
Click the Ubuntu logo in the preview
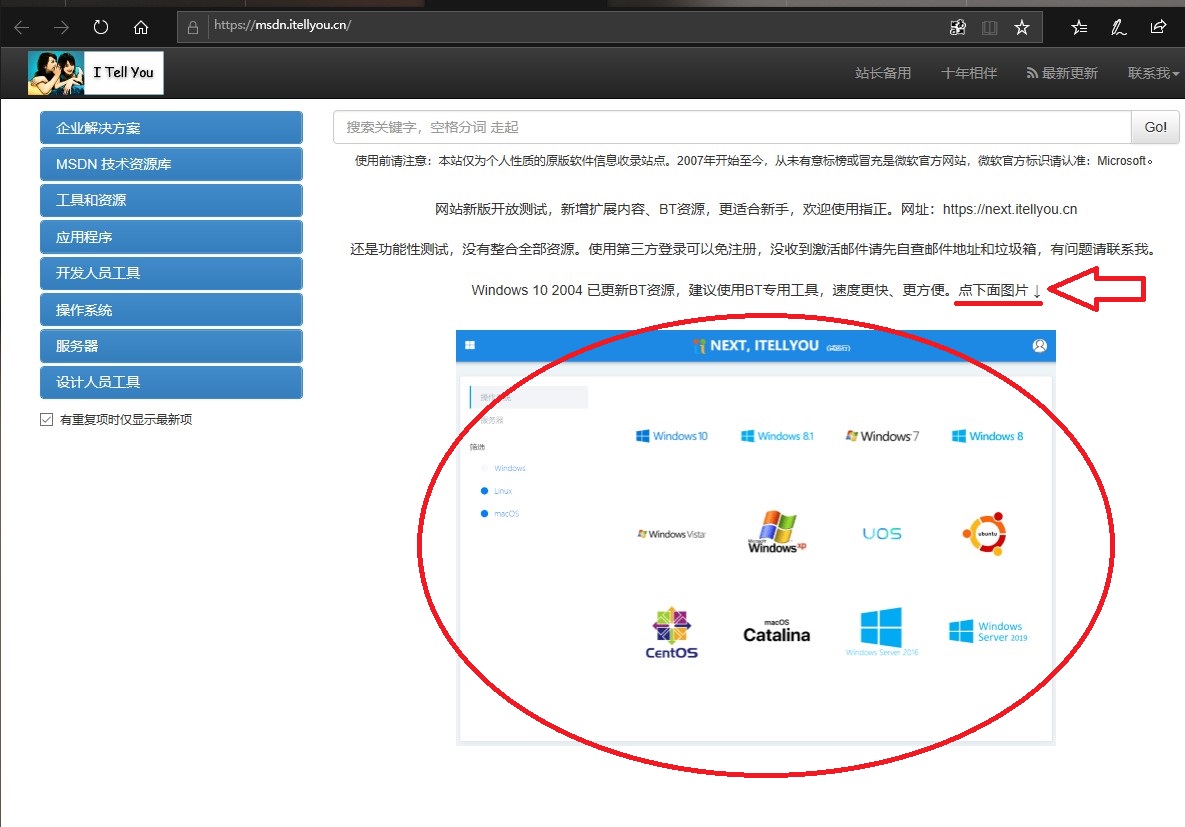[x=985, y=534]
